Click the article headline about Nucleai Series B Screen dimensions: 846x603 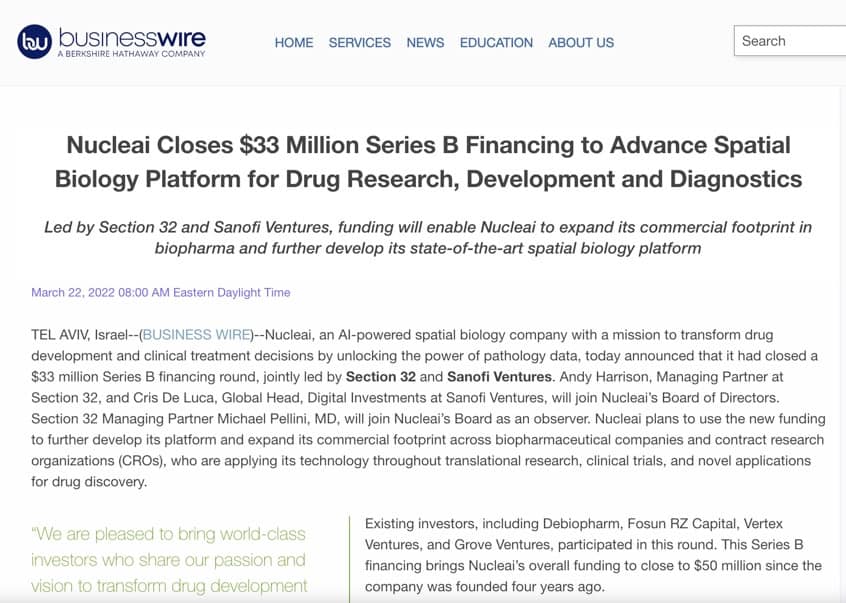click(428, 162)
